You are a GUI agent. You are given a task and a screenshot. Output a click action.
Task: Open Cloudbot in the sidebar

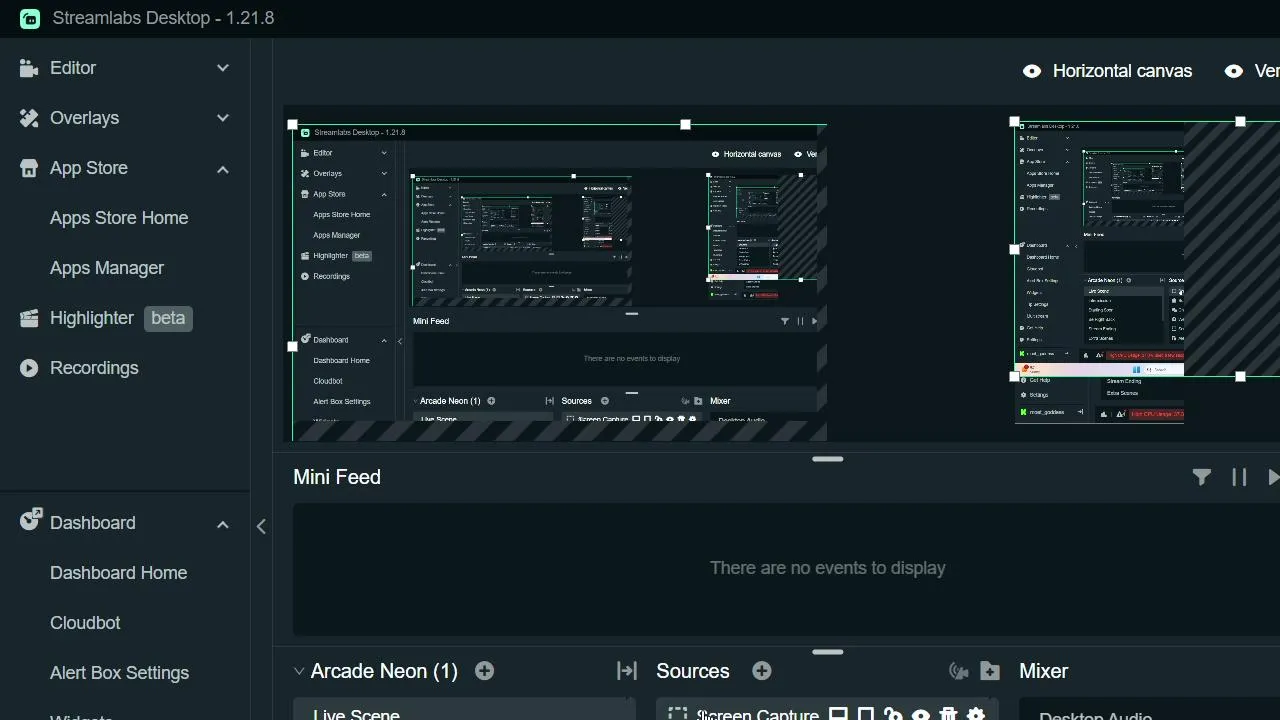(85, 623)
